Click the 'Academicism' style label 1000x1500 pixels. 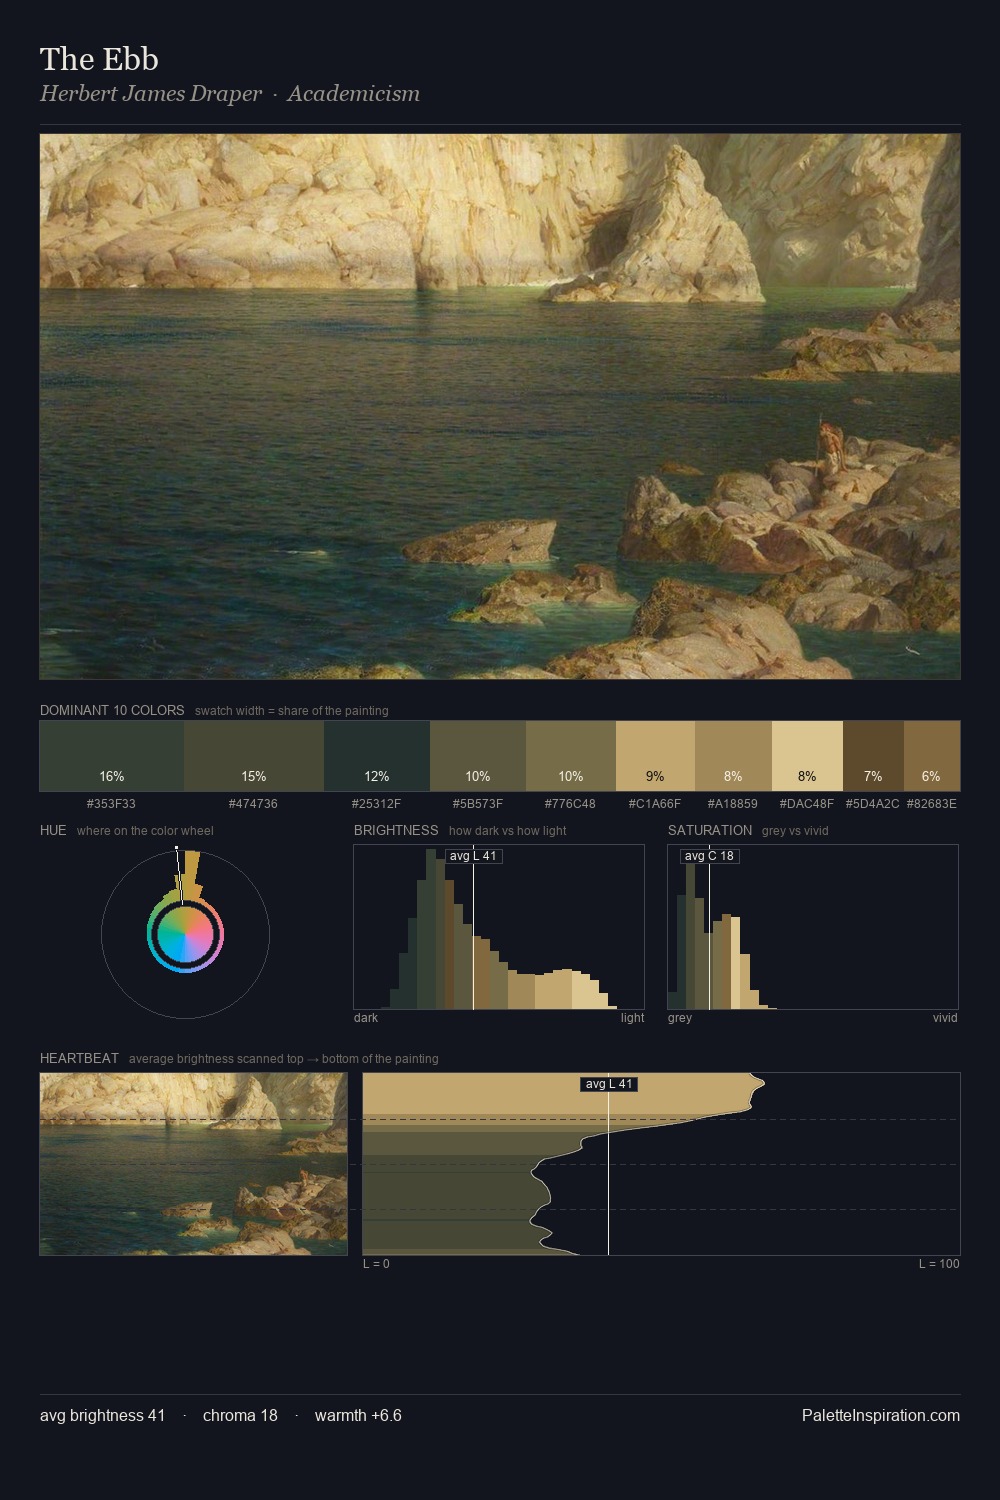click(x=354, y=94)
